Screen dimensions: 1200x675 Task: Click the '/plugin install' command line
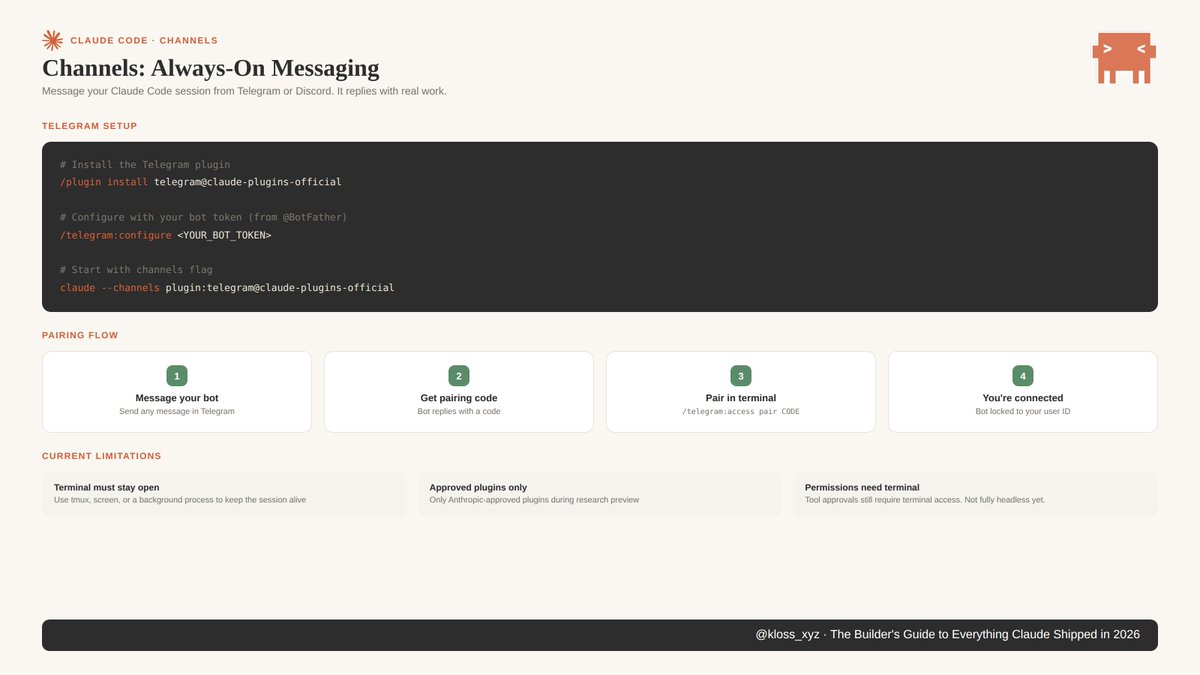point(201,182)
